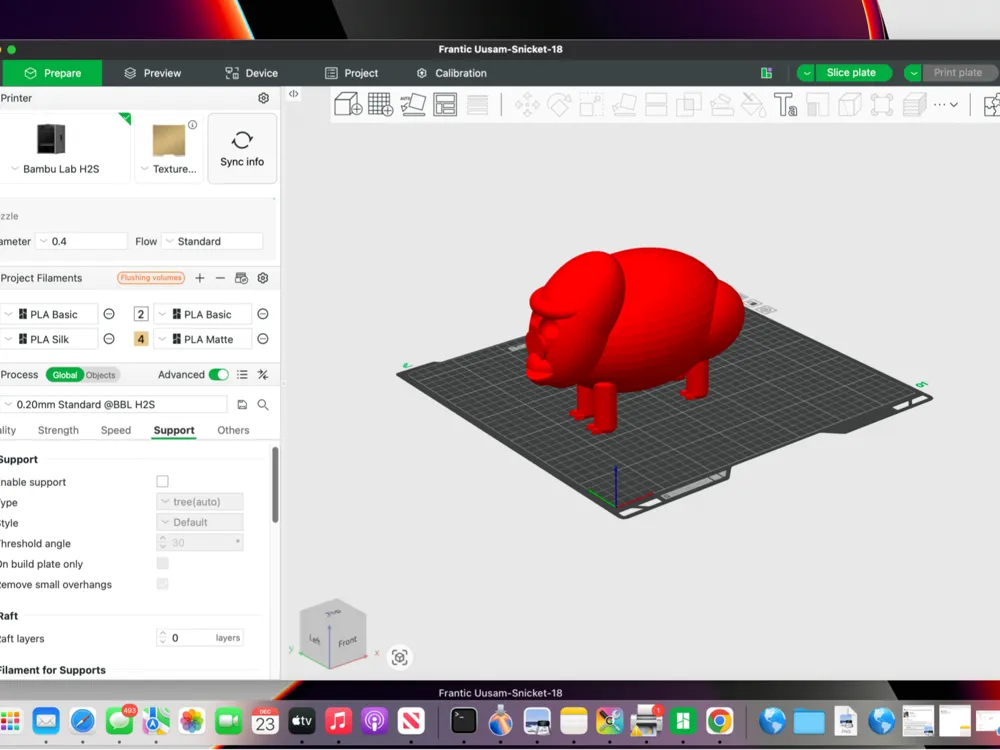Open the support Type tree(auto) dropdown
Screen dimensions: 1000x750
tap(199, 501)
